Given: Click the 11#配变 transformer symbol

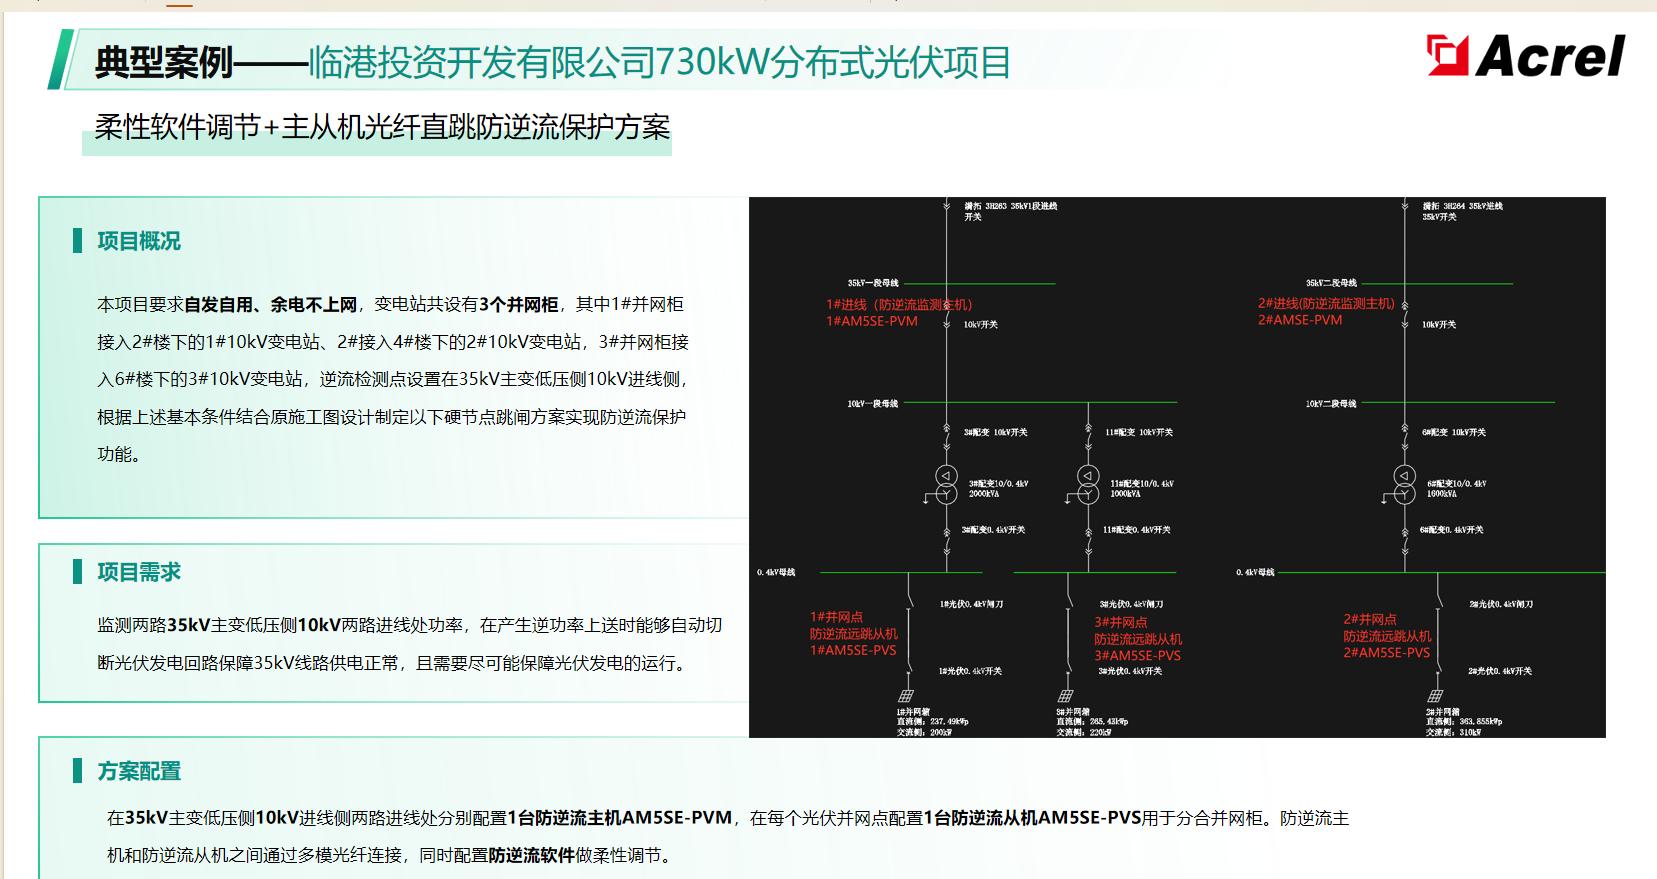Looking at the screenshot, I should (x=1088, y=485).
